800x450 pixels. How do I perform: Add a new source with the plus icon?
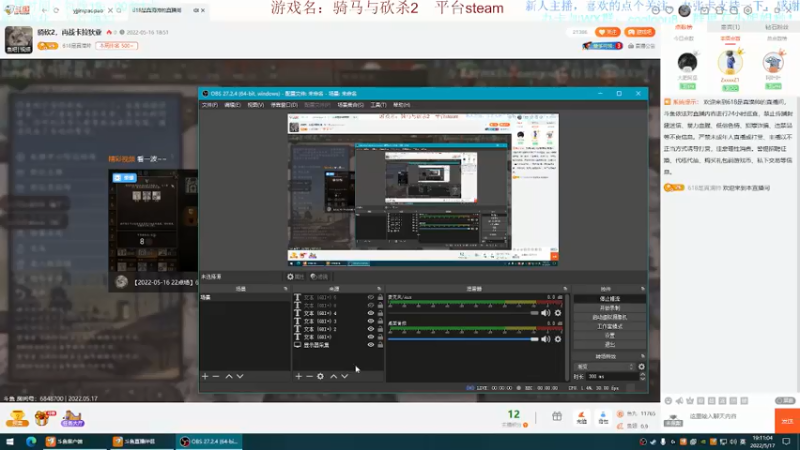coord(298,377)
